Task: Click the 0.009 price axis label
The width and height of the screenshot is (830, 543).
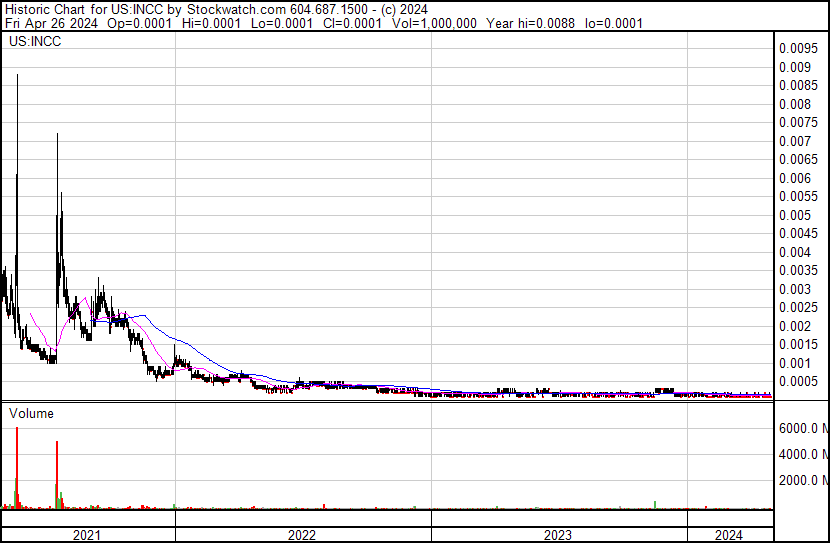Action: [795, 67]
